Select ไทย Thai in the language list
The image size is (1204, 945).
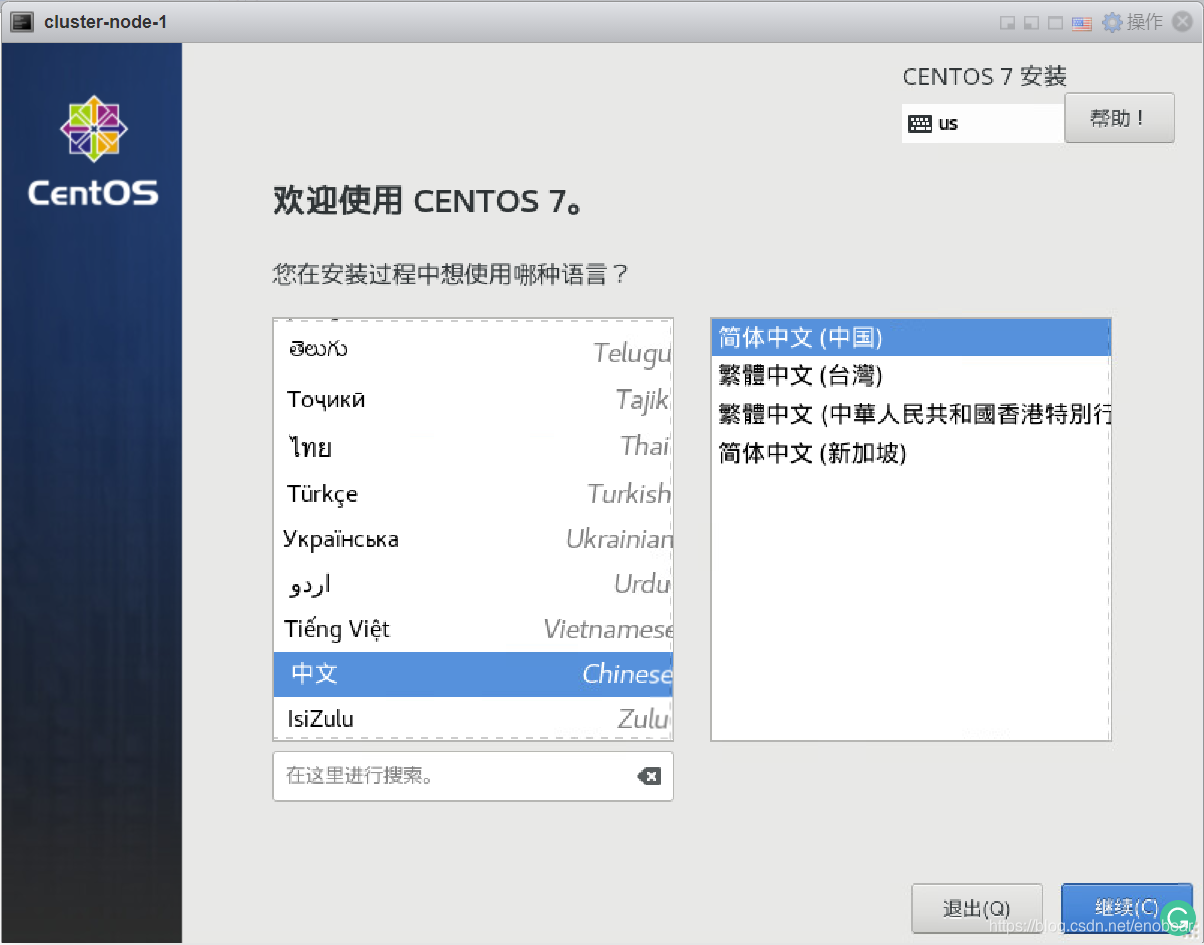[x=473, y=446]
